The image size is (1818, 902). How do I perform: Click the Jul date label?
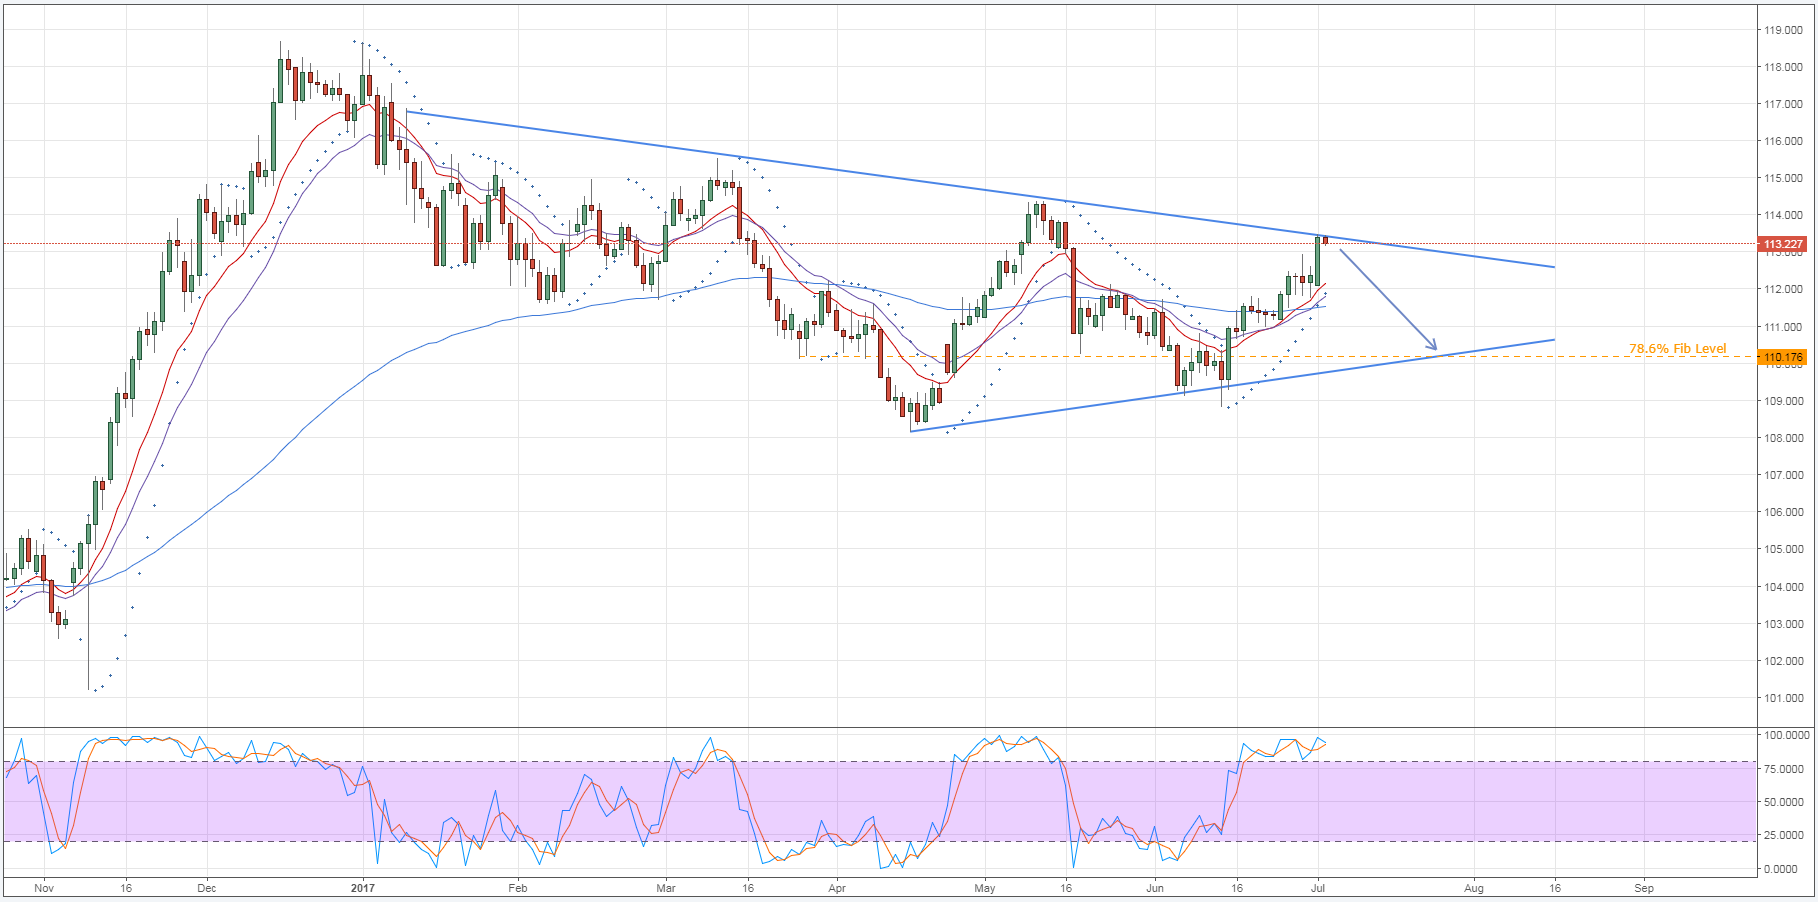[1318, 887]
